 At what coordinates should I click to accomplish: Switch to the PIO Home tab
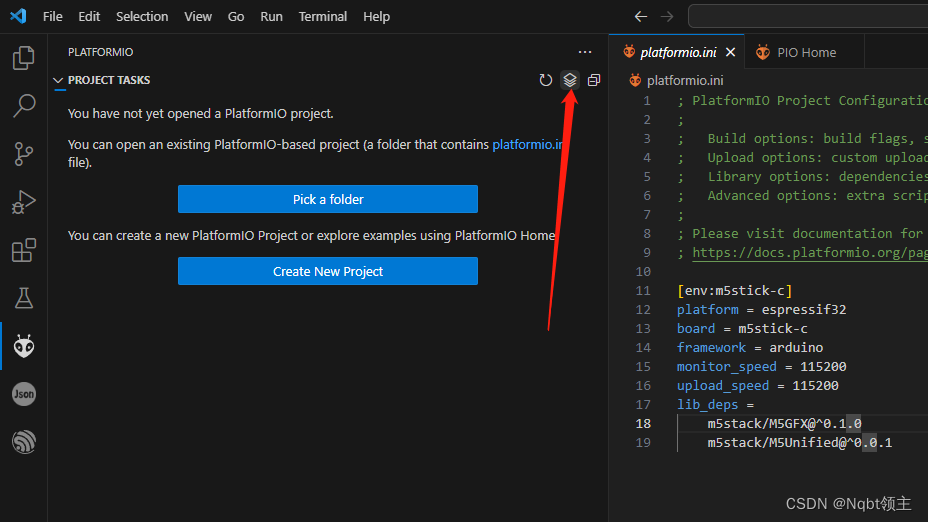click(x=806, y=52)
